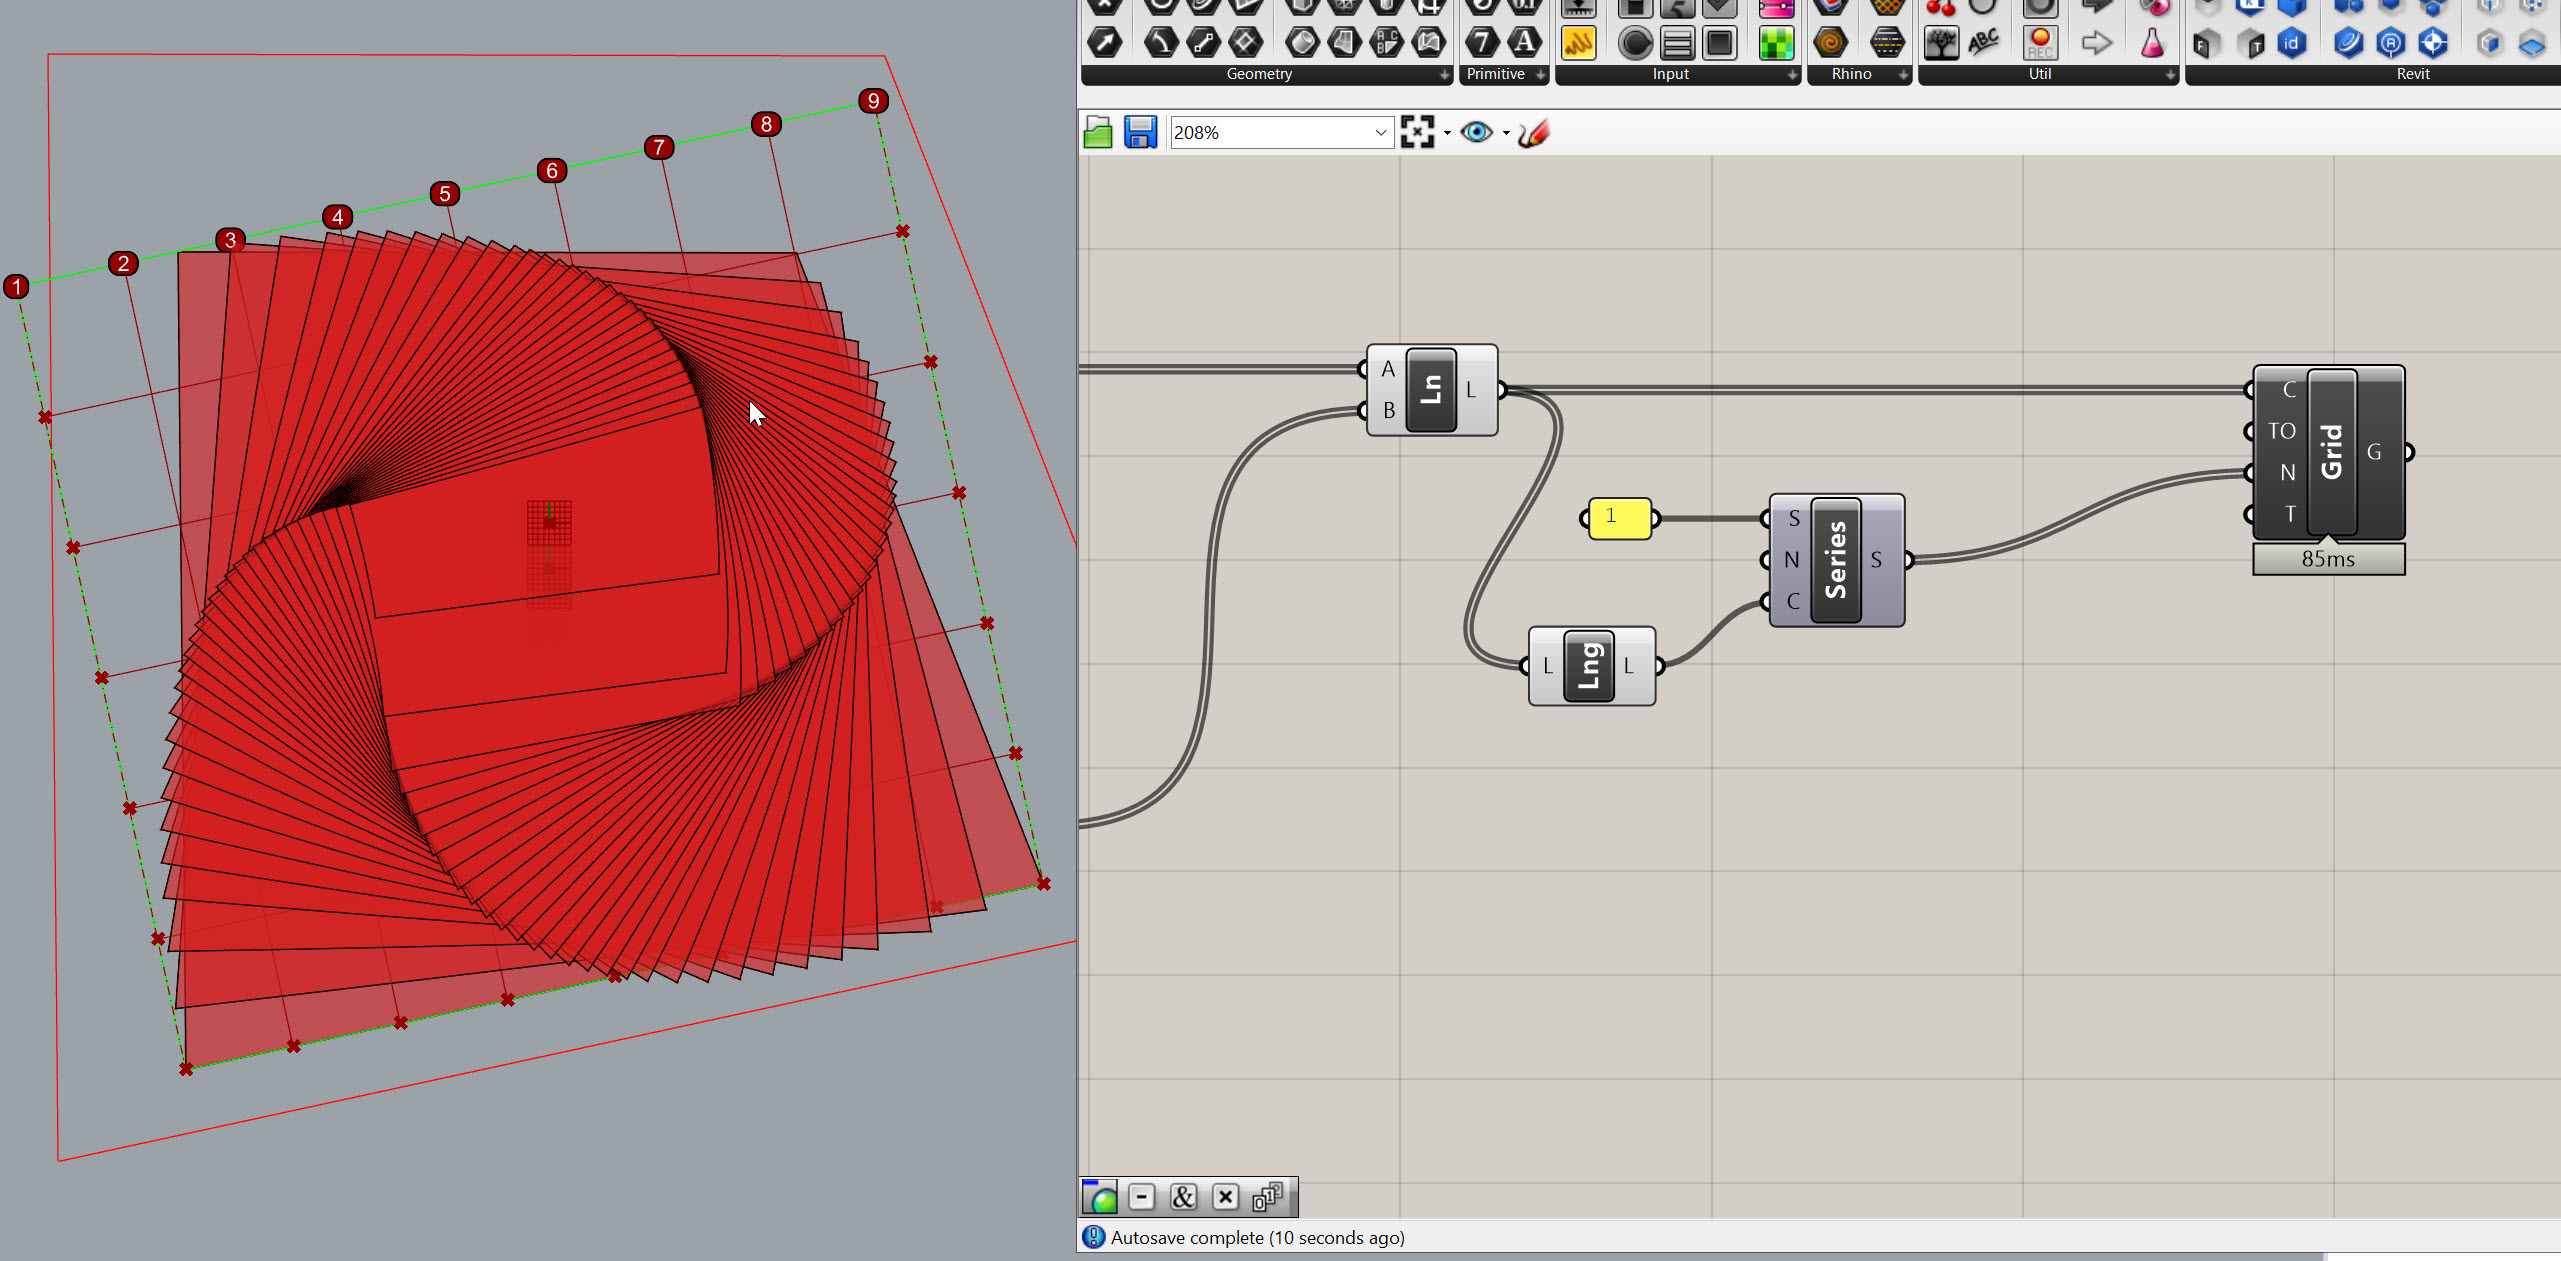Toggle preview with the eye icon
The height and width of the screenshot is (1261, 2561).
[1476, 132]
